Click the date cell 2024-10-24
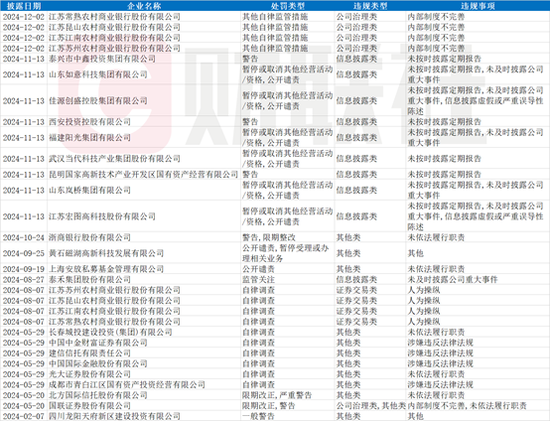 pyautogui.click(x=24, y=238)
